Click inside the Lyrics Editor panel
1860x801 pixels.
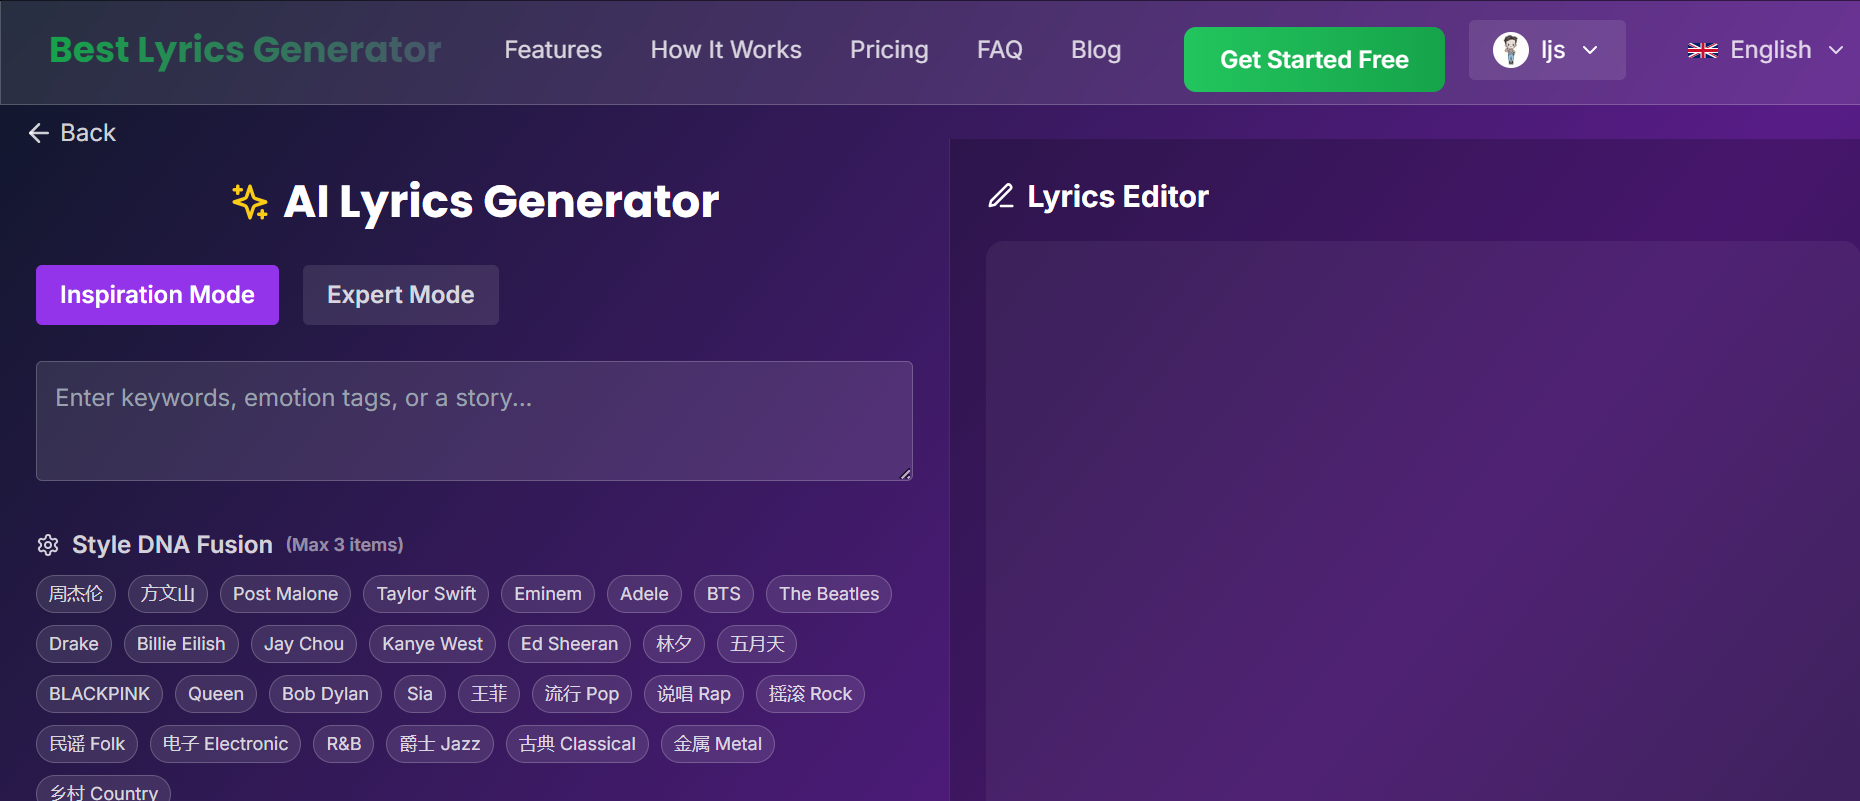[x=1422, y=520]
